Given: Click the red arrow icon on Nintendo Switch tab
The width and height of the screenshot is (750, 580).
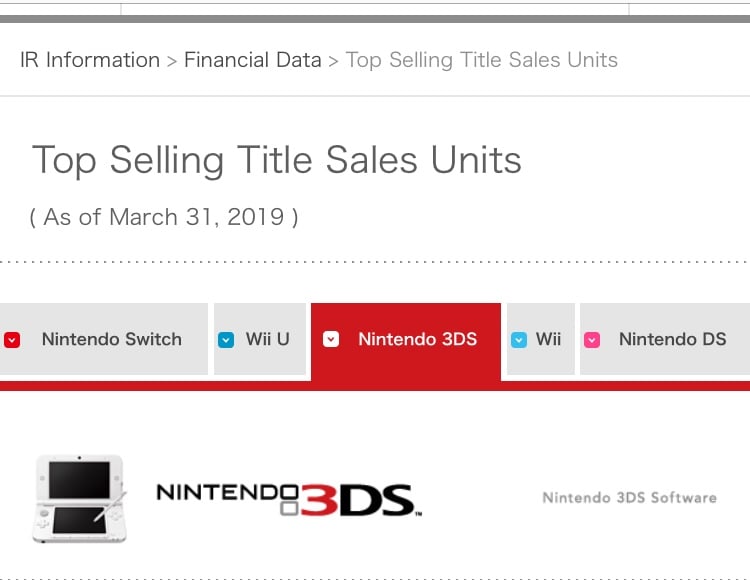Looking at the screenshot, I should click(12, 340).
